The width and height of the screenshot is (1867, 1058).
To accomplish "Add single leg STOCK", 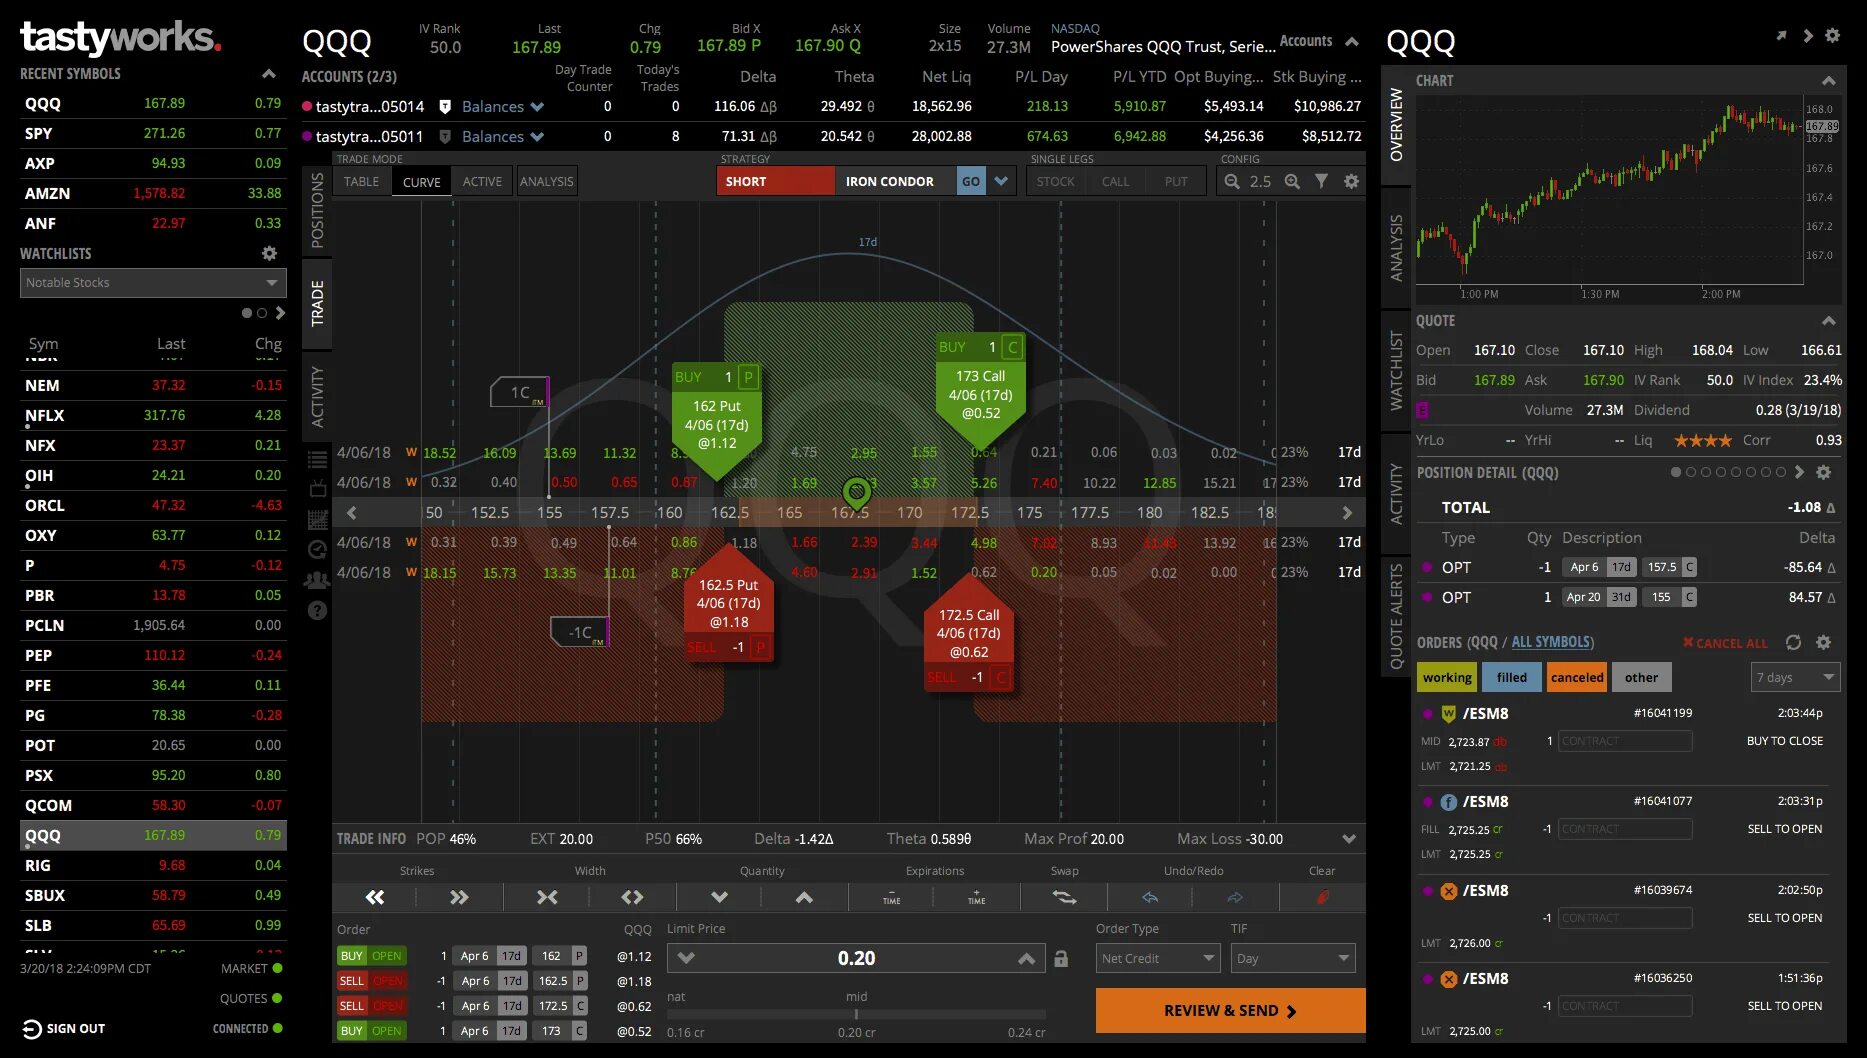I will tap(1055, 181).
